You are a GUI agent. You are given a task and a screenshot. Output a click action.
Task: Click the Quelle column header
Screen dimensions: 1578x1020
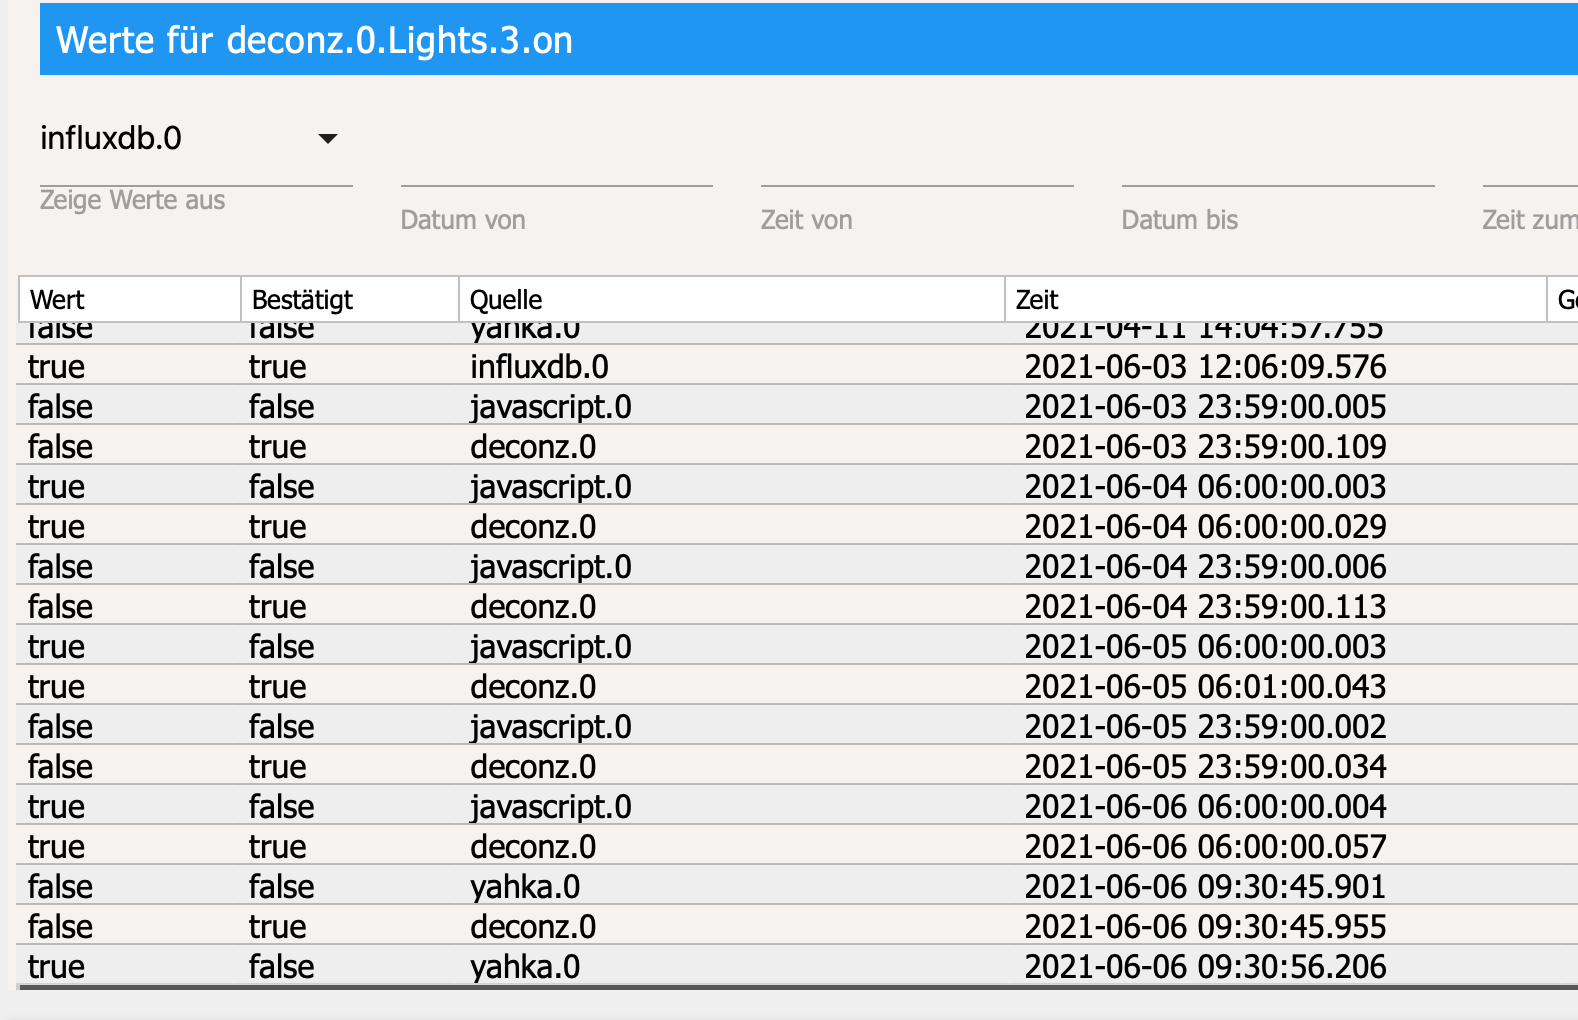click(730, 299)
